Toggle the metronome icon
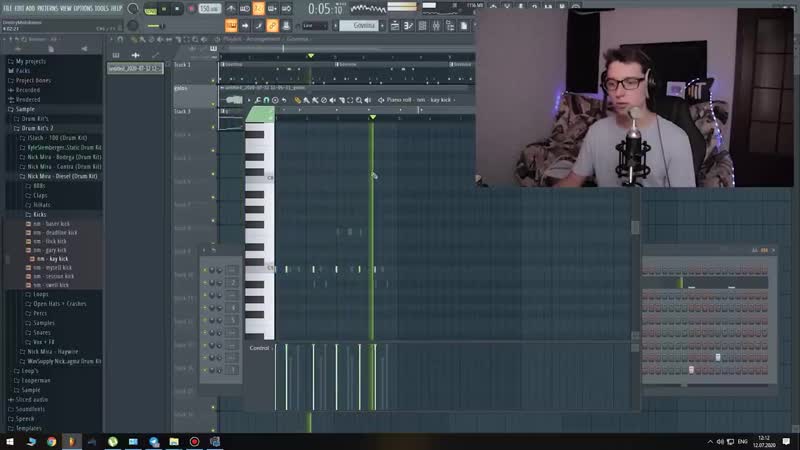This screenshot has height=450, width=800. point(231,8)
